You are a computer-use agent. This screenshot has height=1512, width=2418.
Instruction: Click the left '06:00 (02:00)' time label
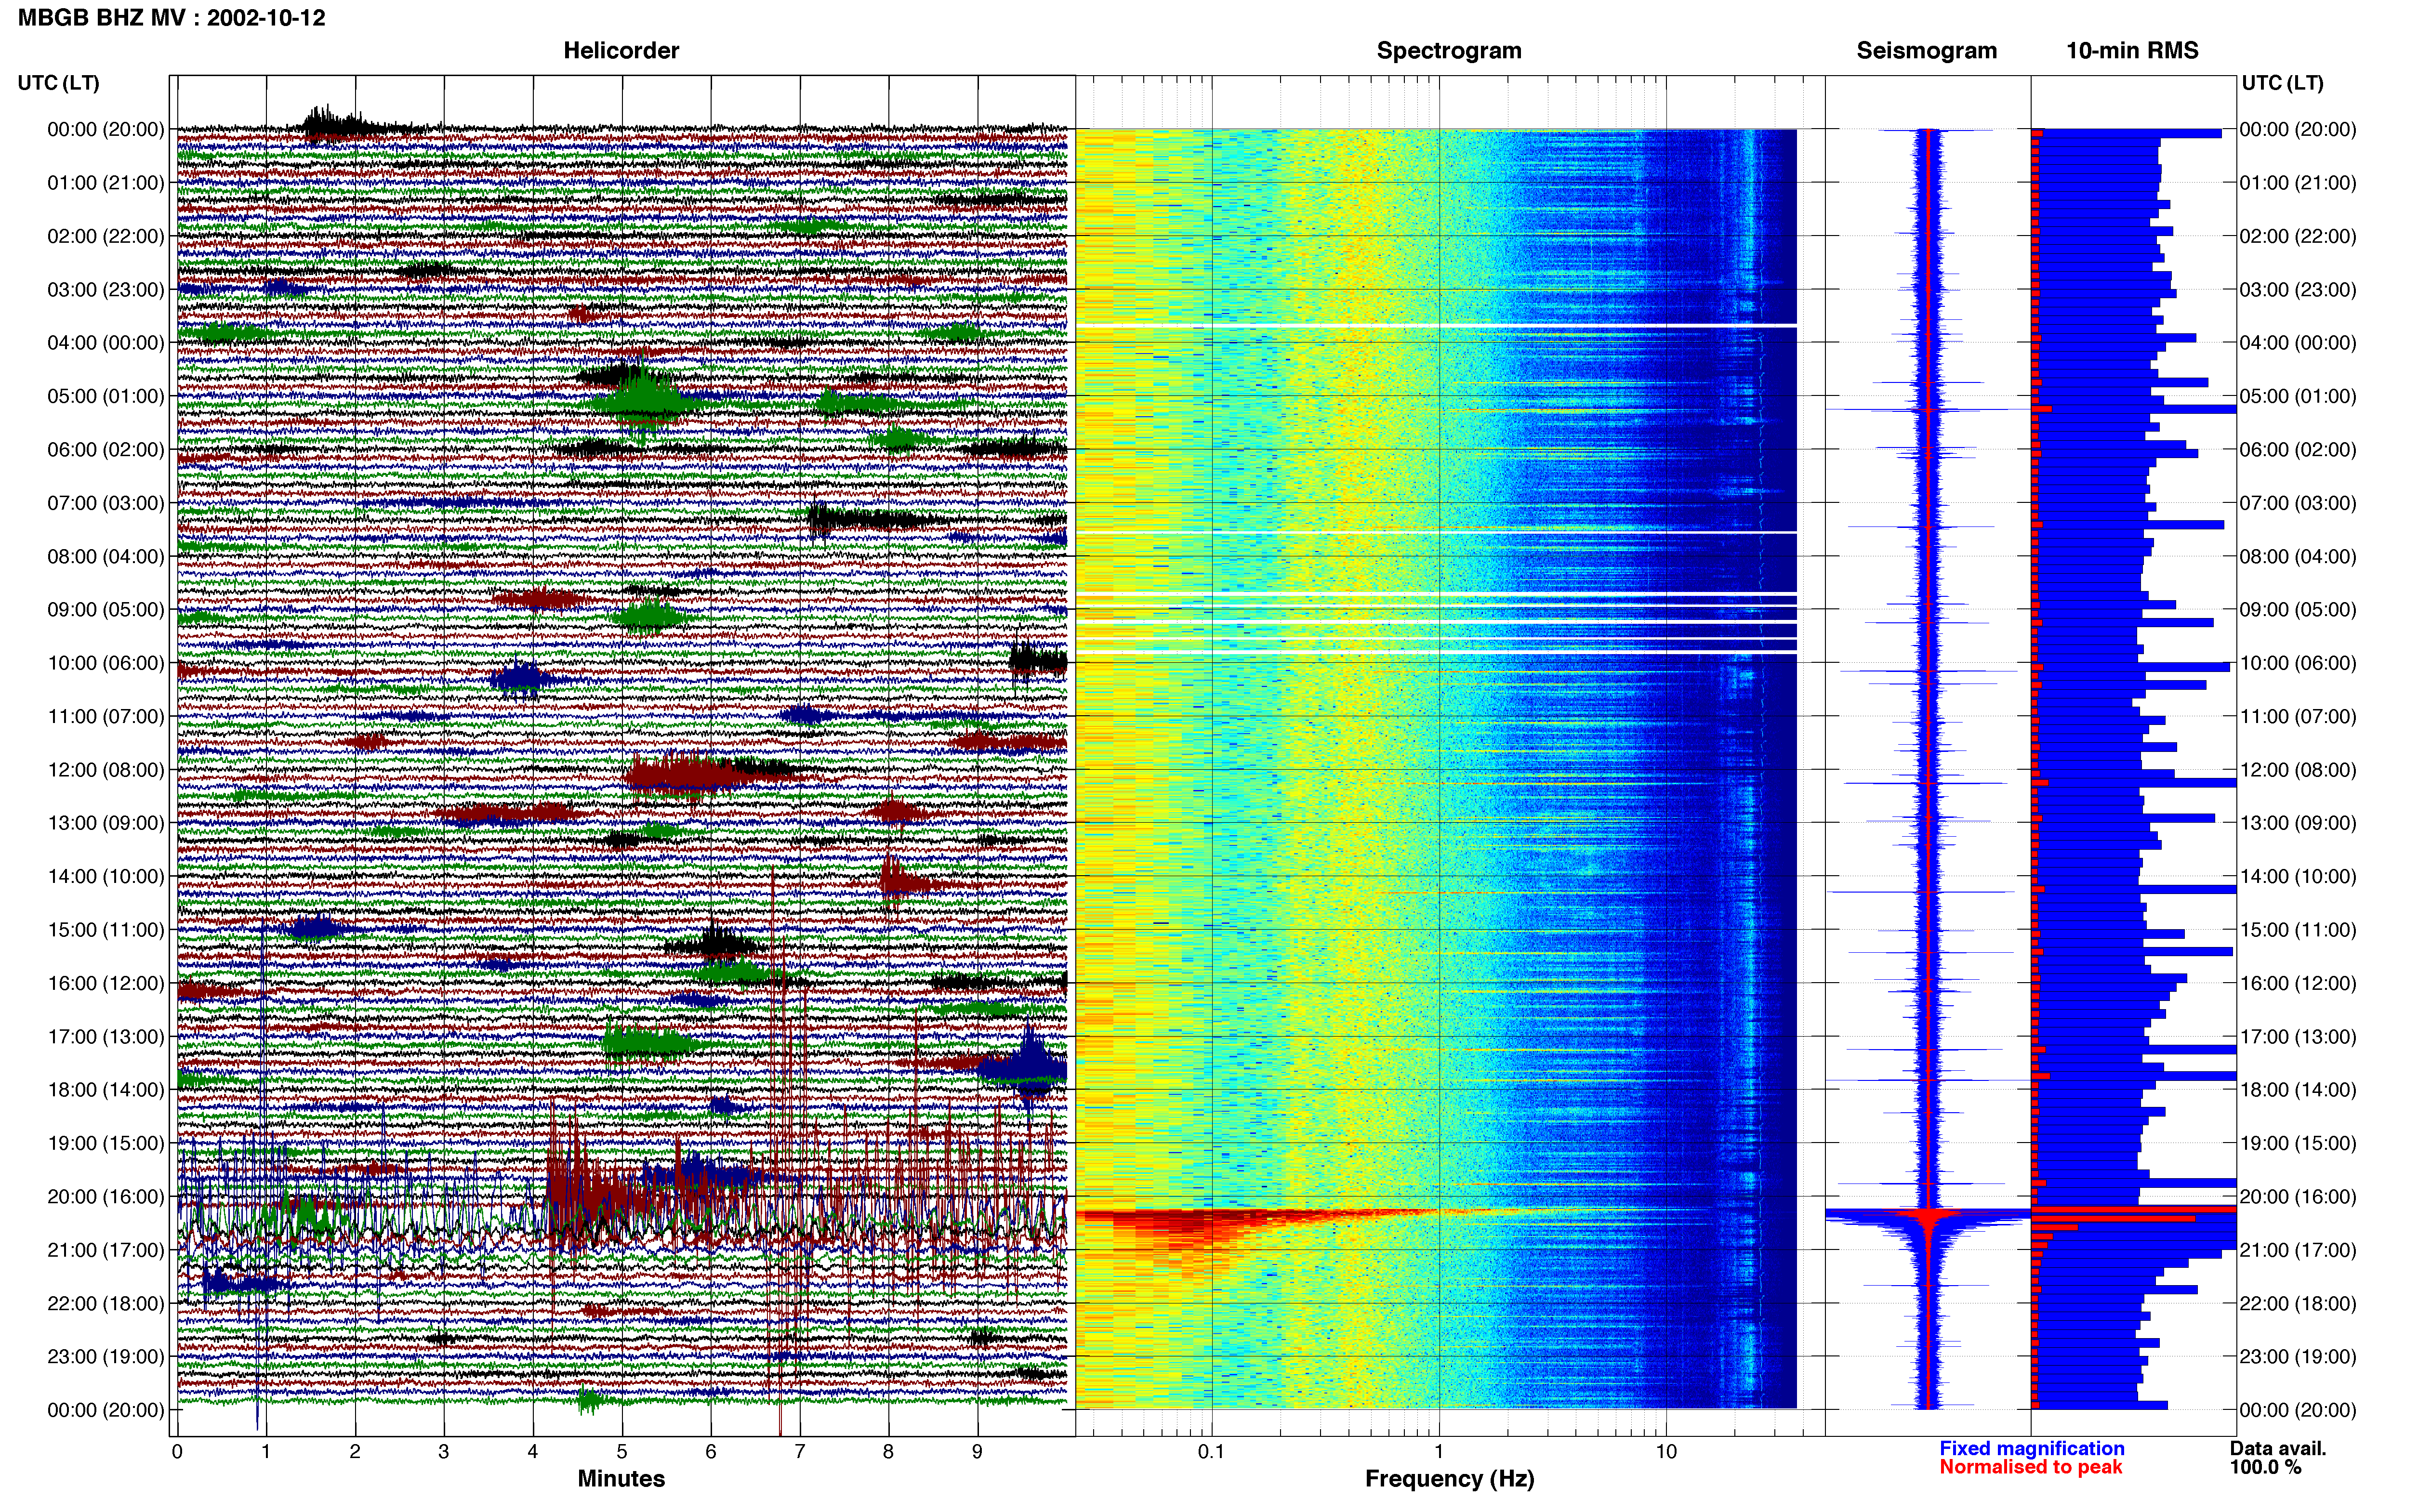106,450
